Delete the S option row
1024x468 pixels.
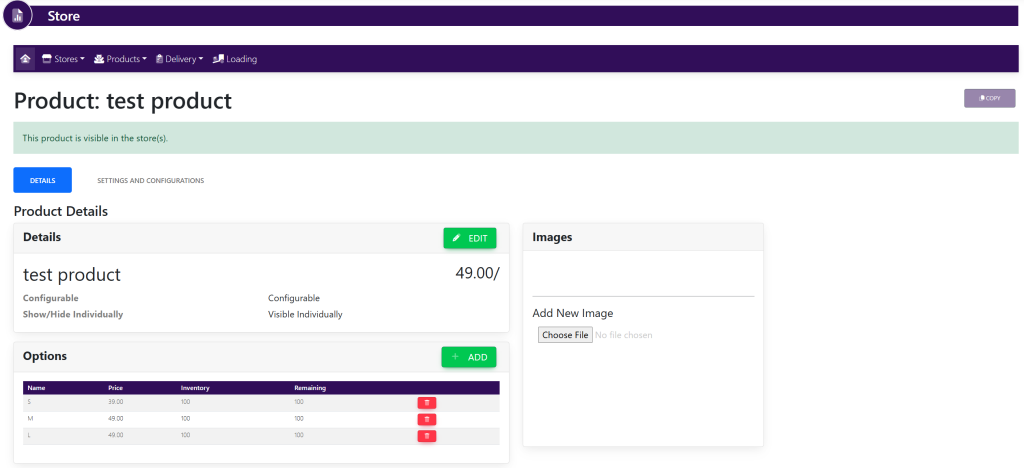tap(427, 402)
